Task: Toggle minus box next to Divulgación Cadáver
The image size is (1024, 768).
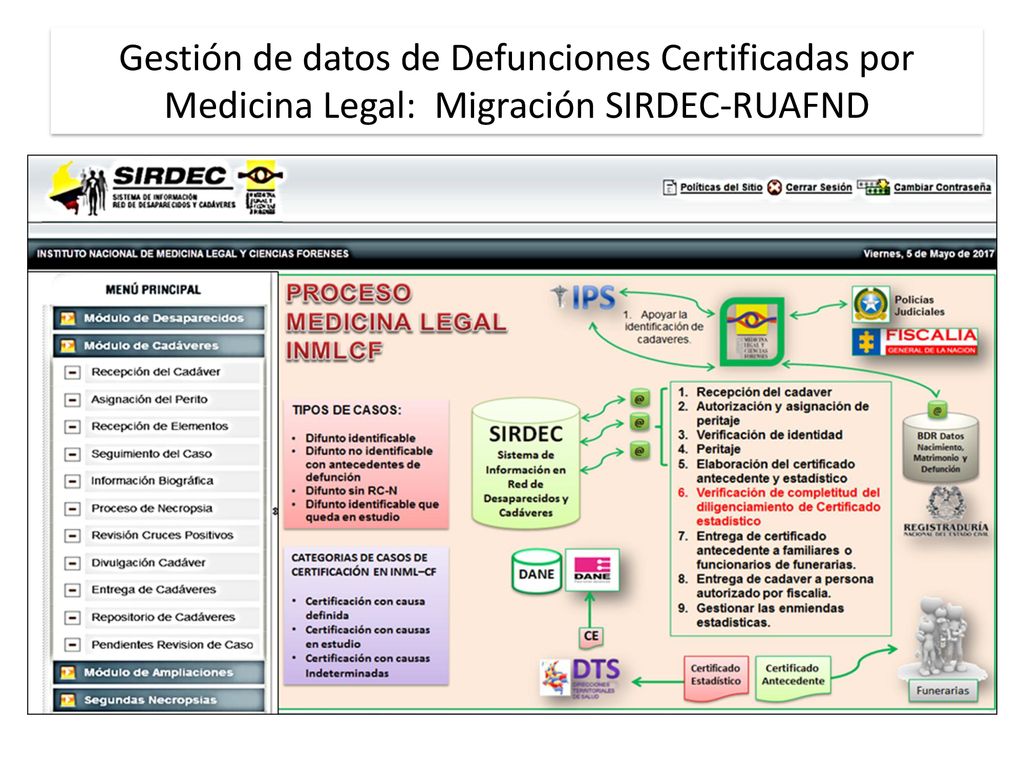Action: tap(72, 563)
